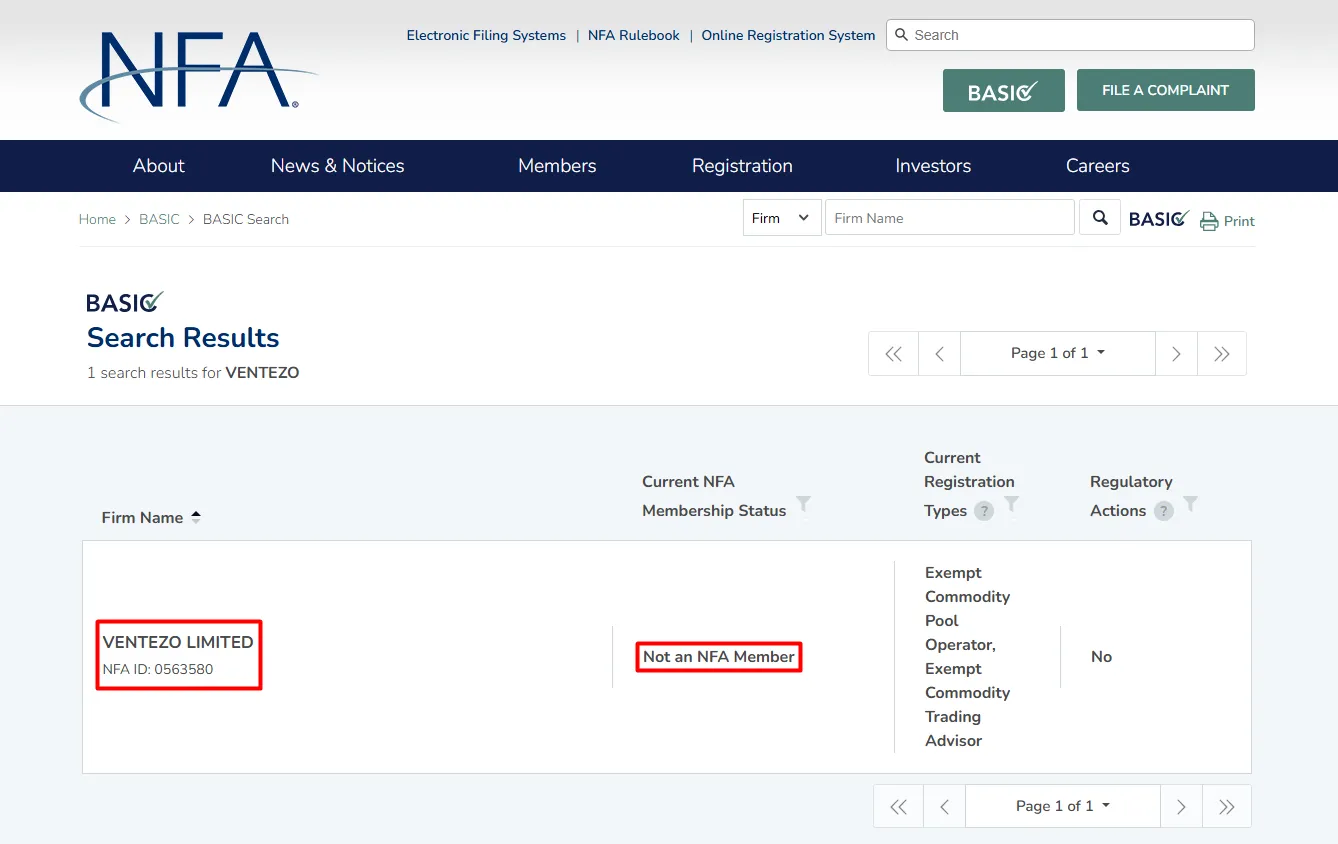Viewport: 1338px width, 844px height.
Task: Open the Members menu
Action: (x=557, y=166)
